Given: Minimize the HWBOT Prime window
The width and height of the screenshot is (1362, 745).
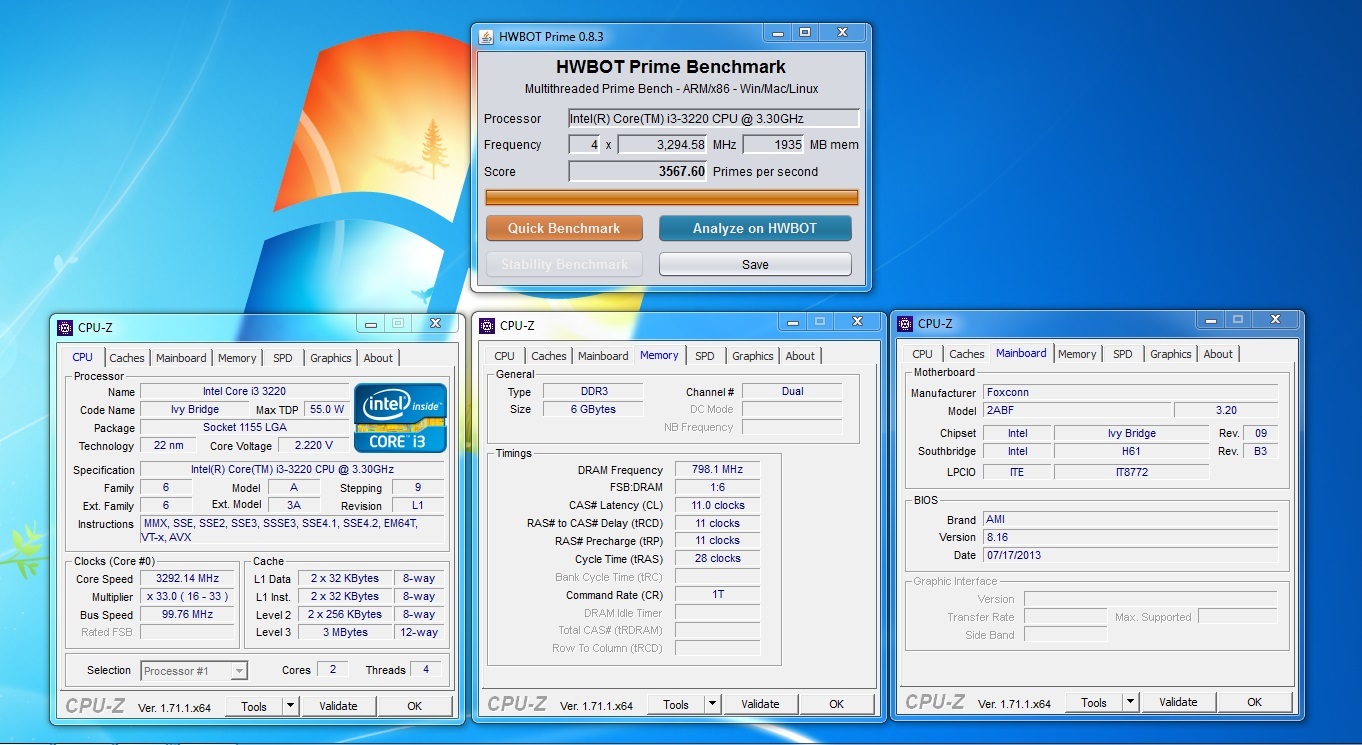Looking at the screenshot, I should pyautogui.click(x=778, y=33).
